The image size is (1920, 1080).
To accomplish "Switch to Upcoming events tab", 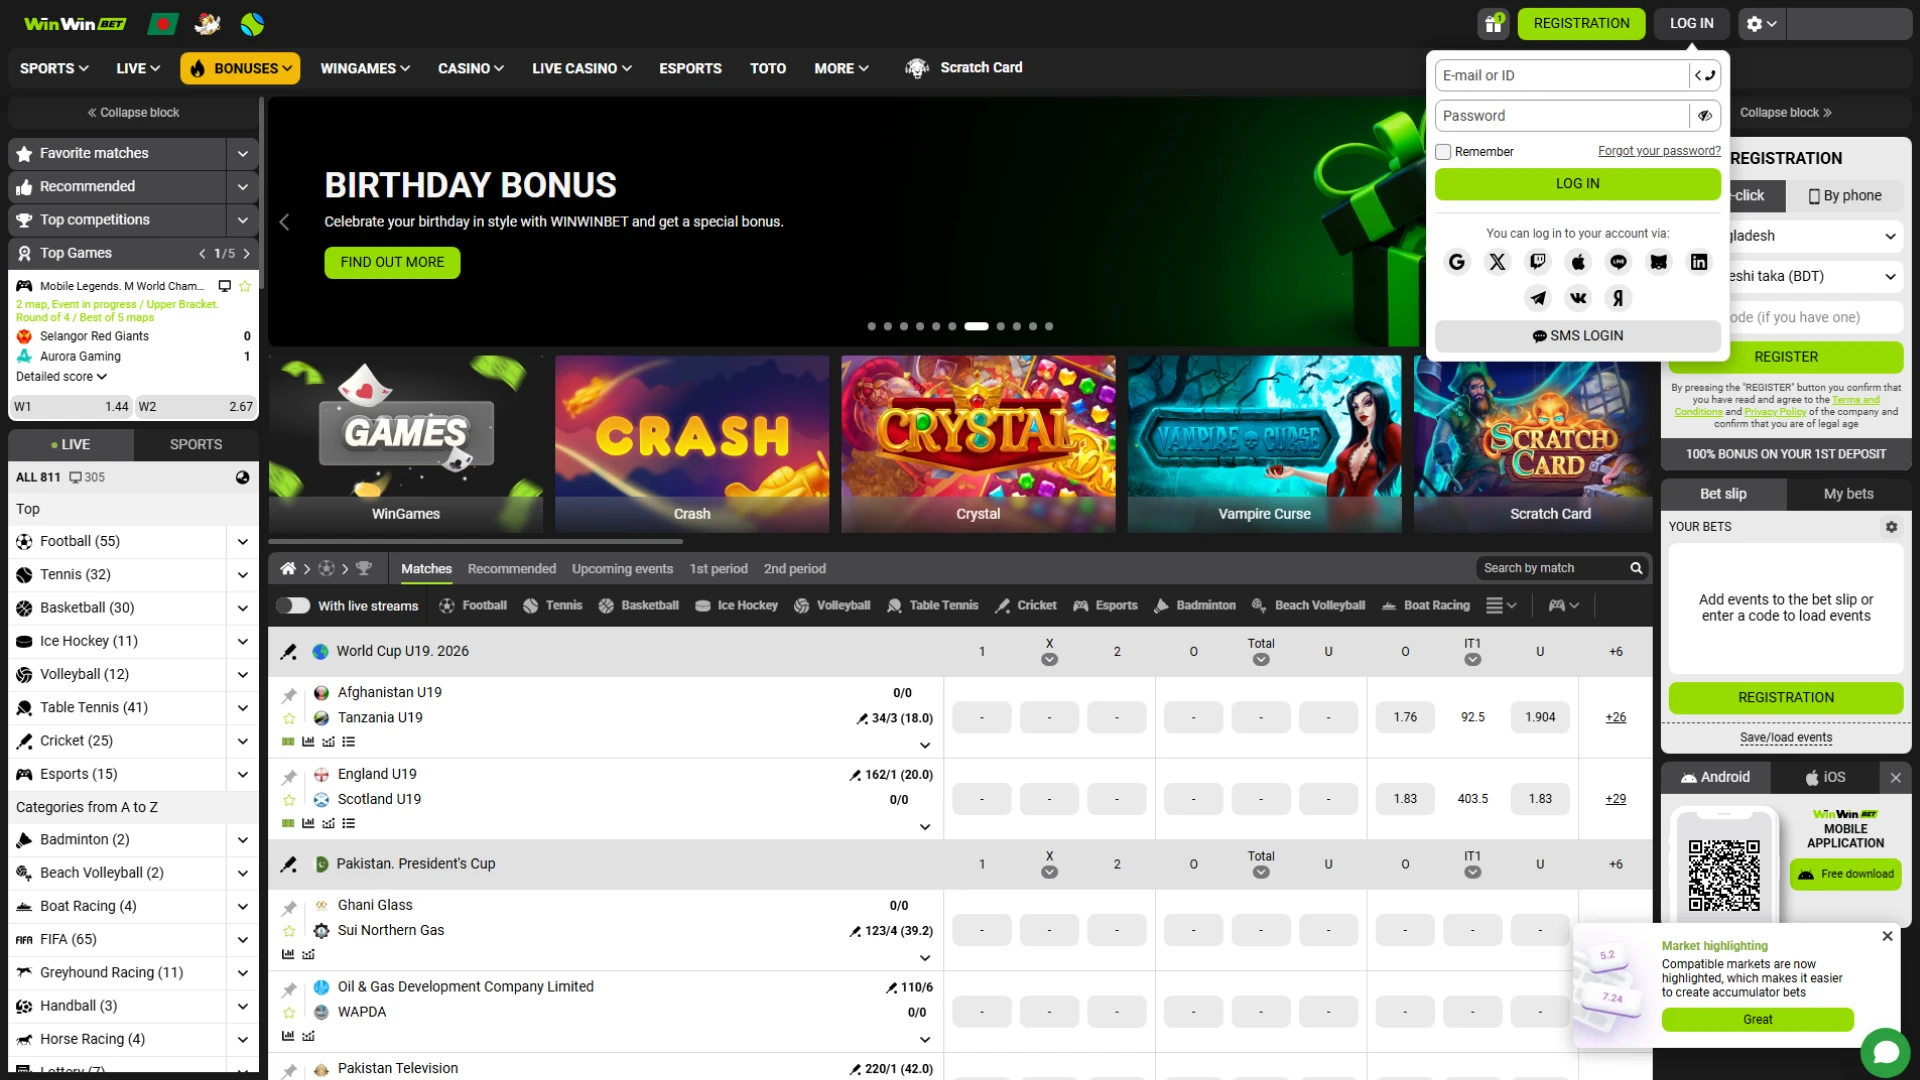I will click(x=622, y=569).
